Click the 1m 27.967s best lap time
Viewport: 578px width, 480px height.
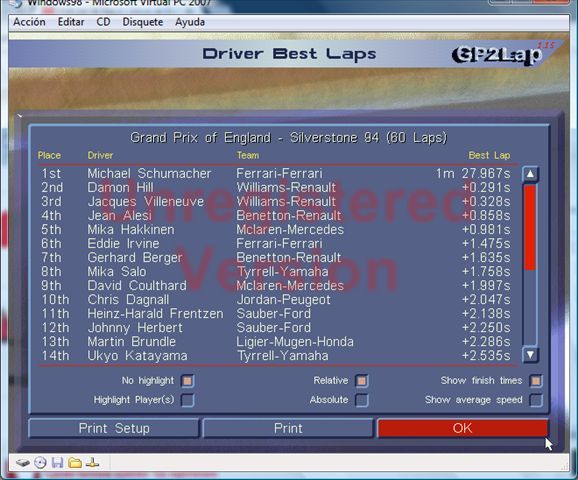tap(473, 173)
